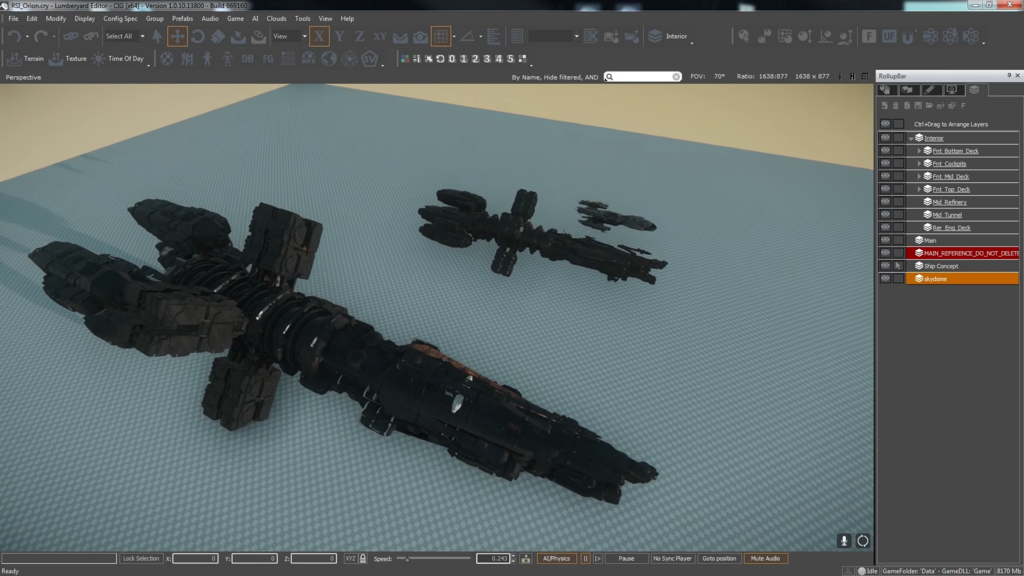Toggle the Snap to Grid icon

pyautogui.click(x=441, y=37)
